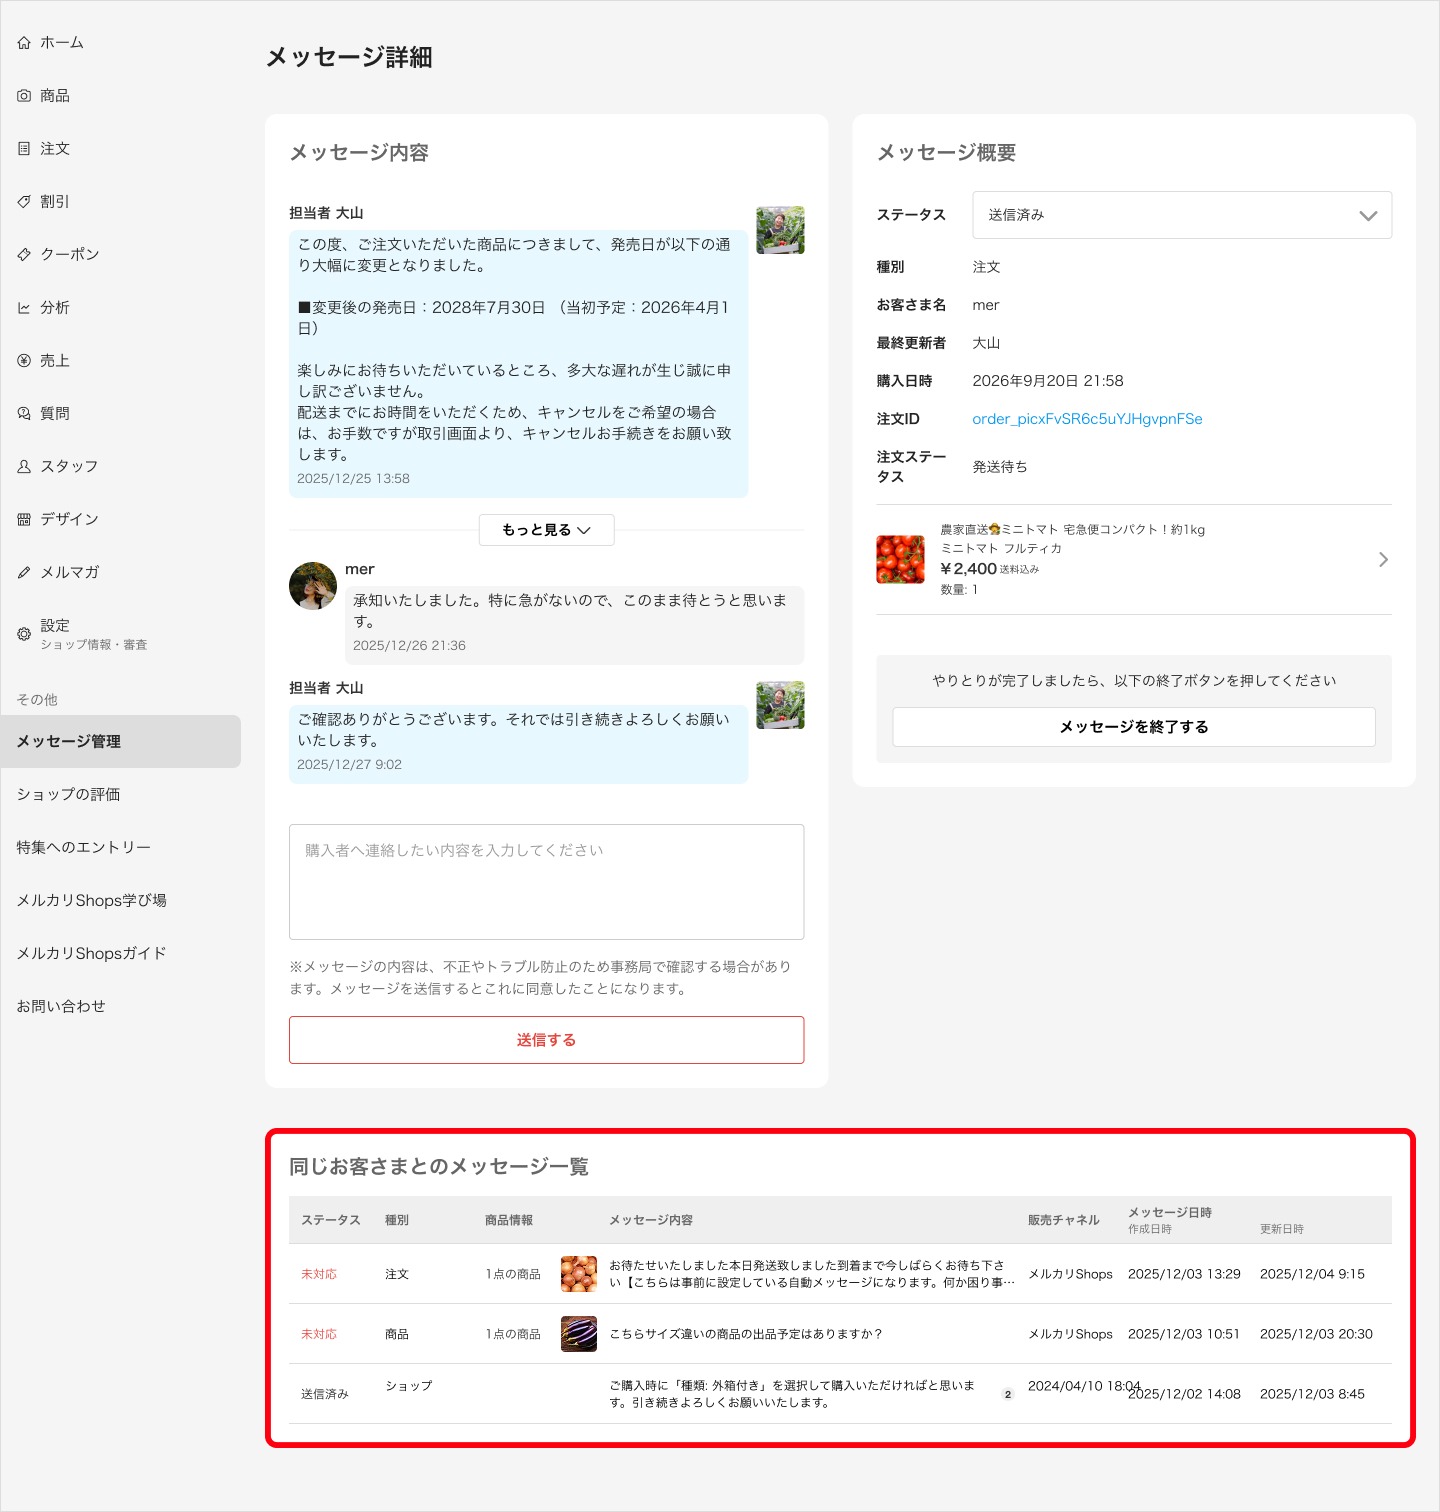Click the camera icon next to 商品
The height and width of the screenshot is (1512, 1440).
pos(24,96)
